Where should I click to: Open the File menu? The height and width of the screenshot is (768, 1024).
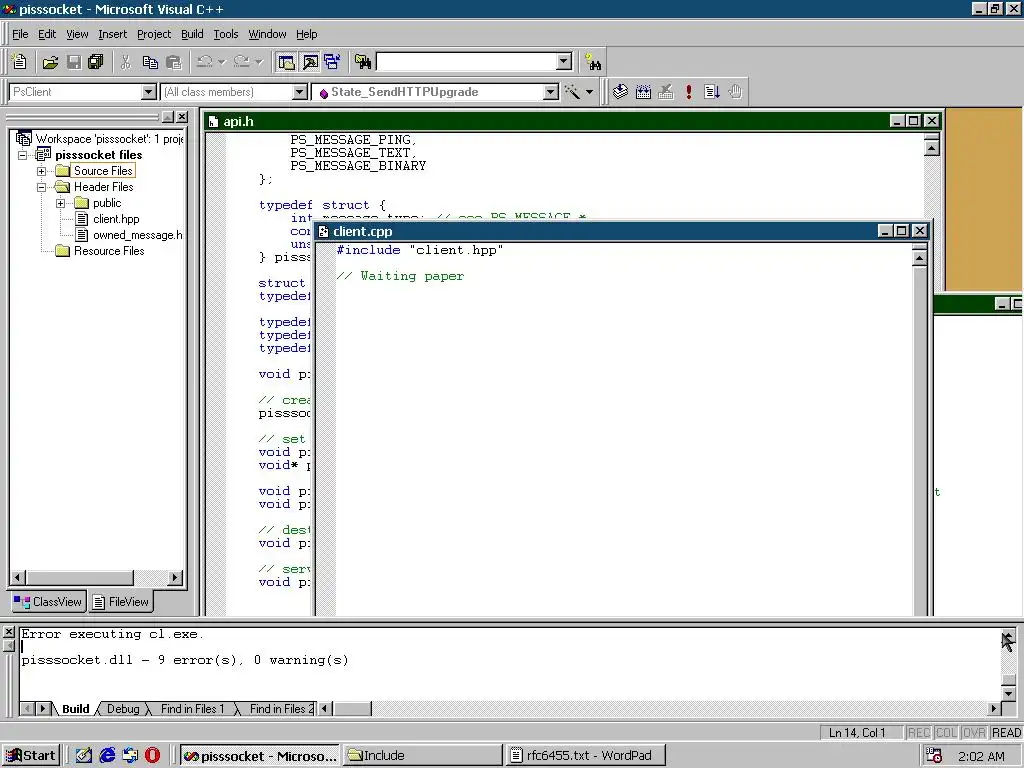click(x=20, y=34)
